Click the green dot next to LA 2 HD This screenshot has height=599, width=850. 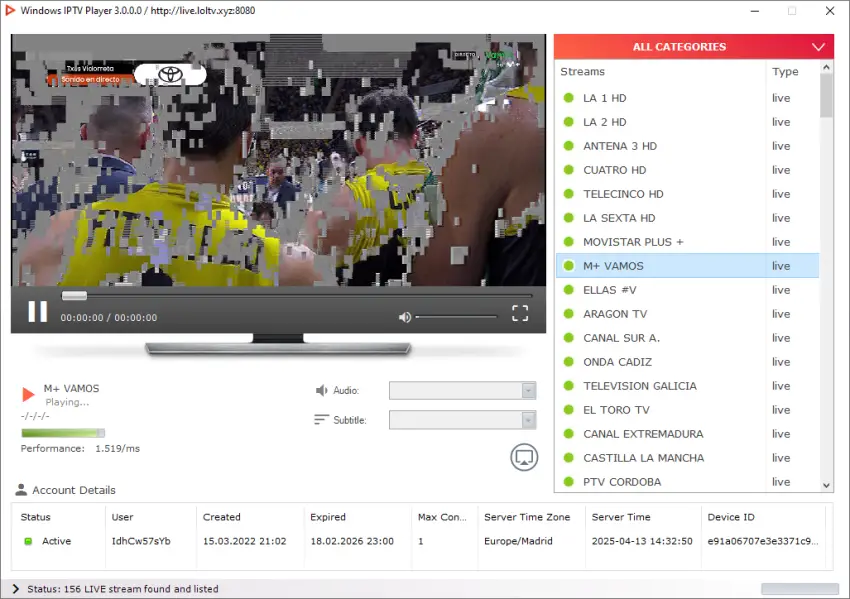[569, 121]
